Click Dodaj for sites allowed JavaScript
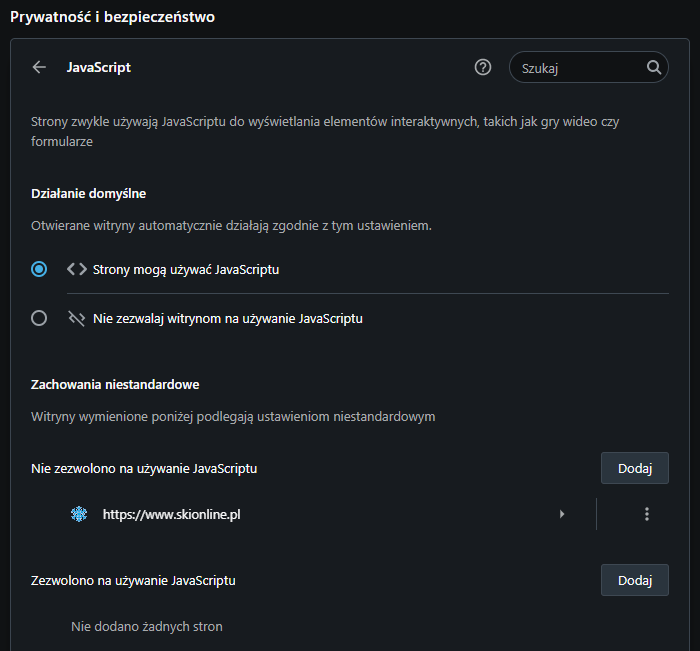 tap(634, 580)
